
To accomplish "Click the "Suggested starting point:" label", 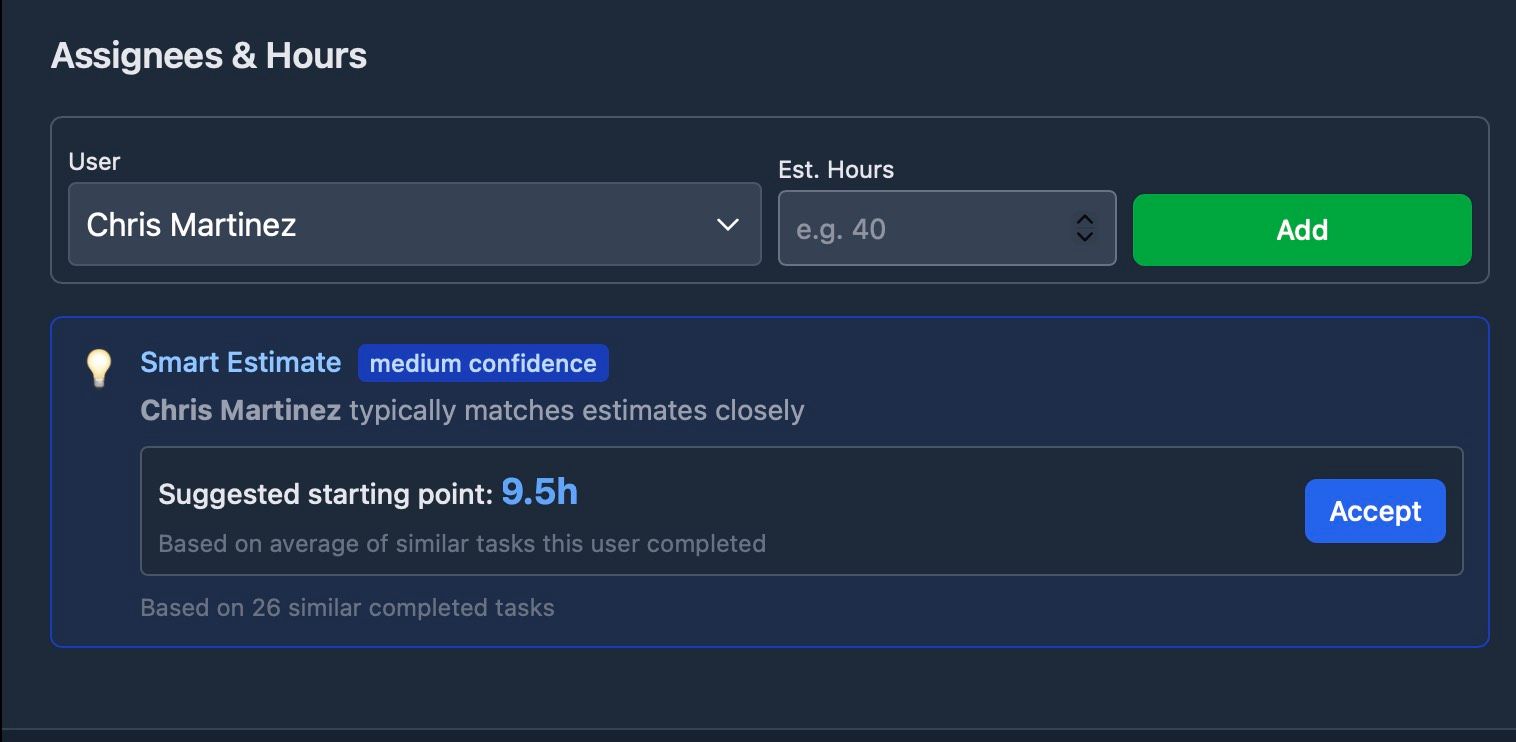I will point(326,494).
